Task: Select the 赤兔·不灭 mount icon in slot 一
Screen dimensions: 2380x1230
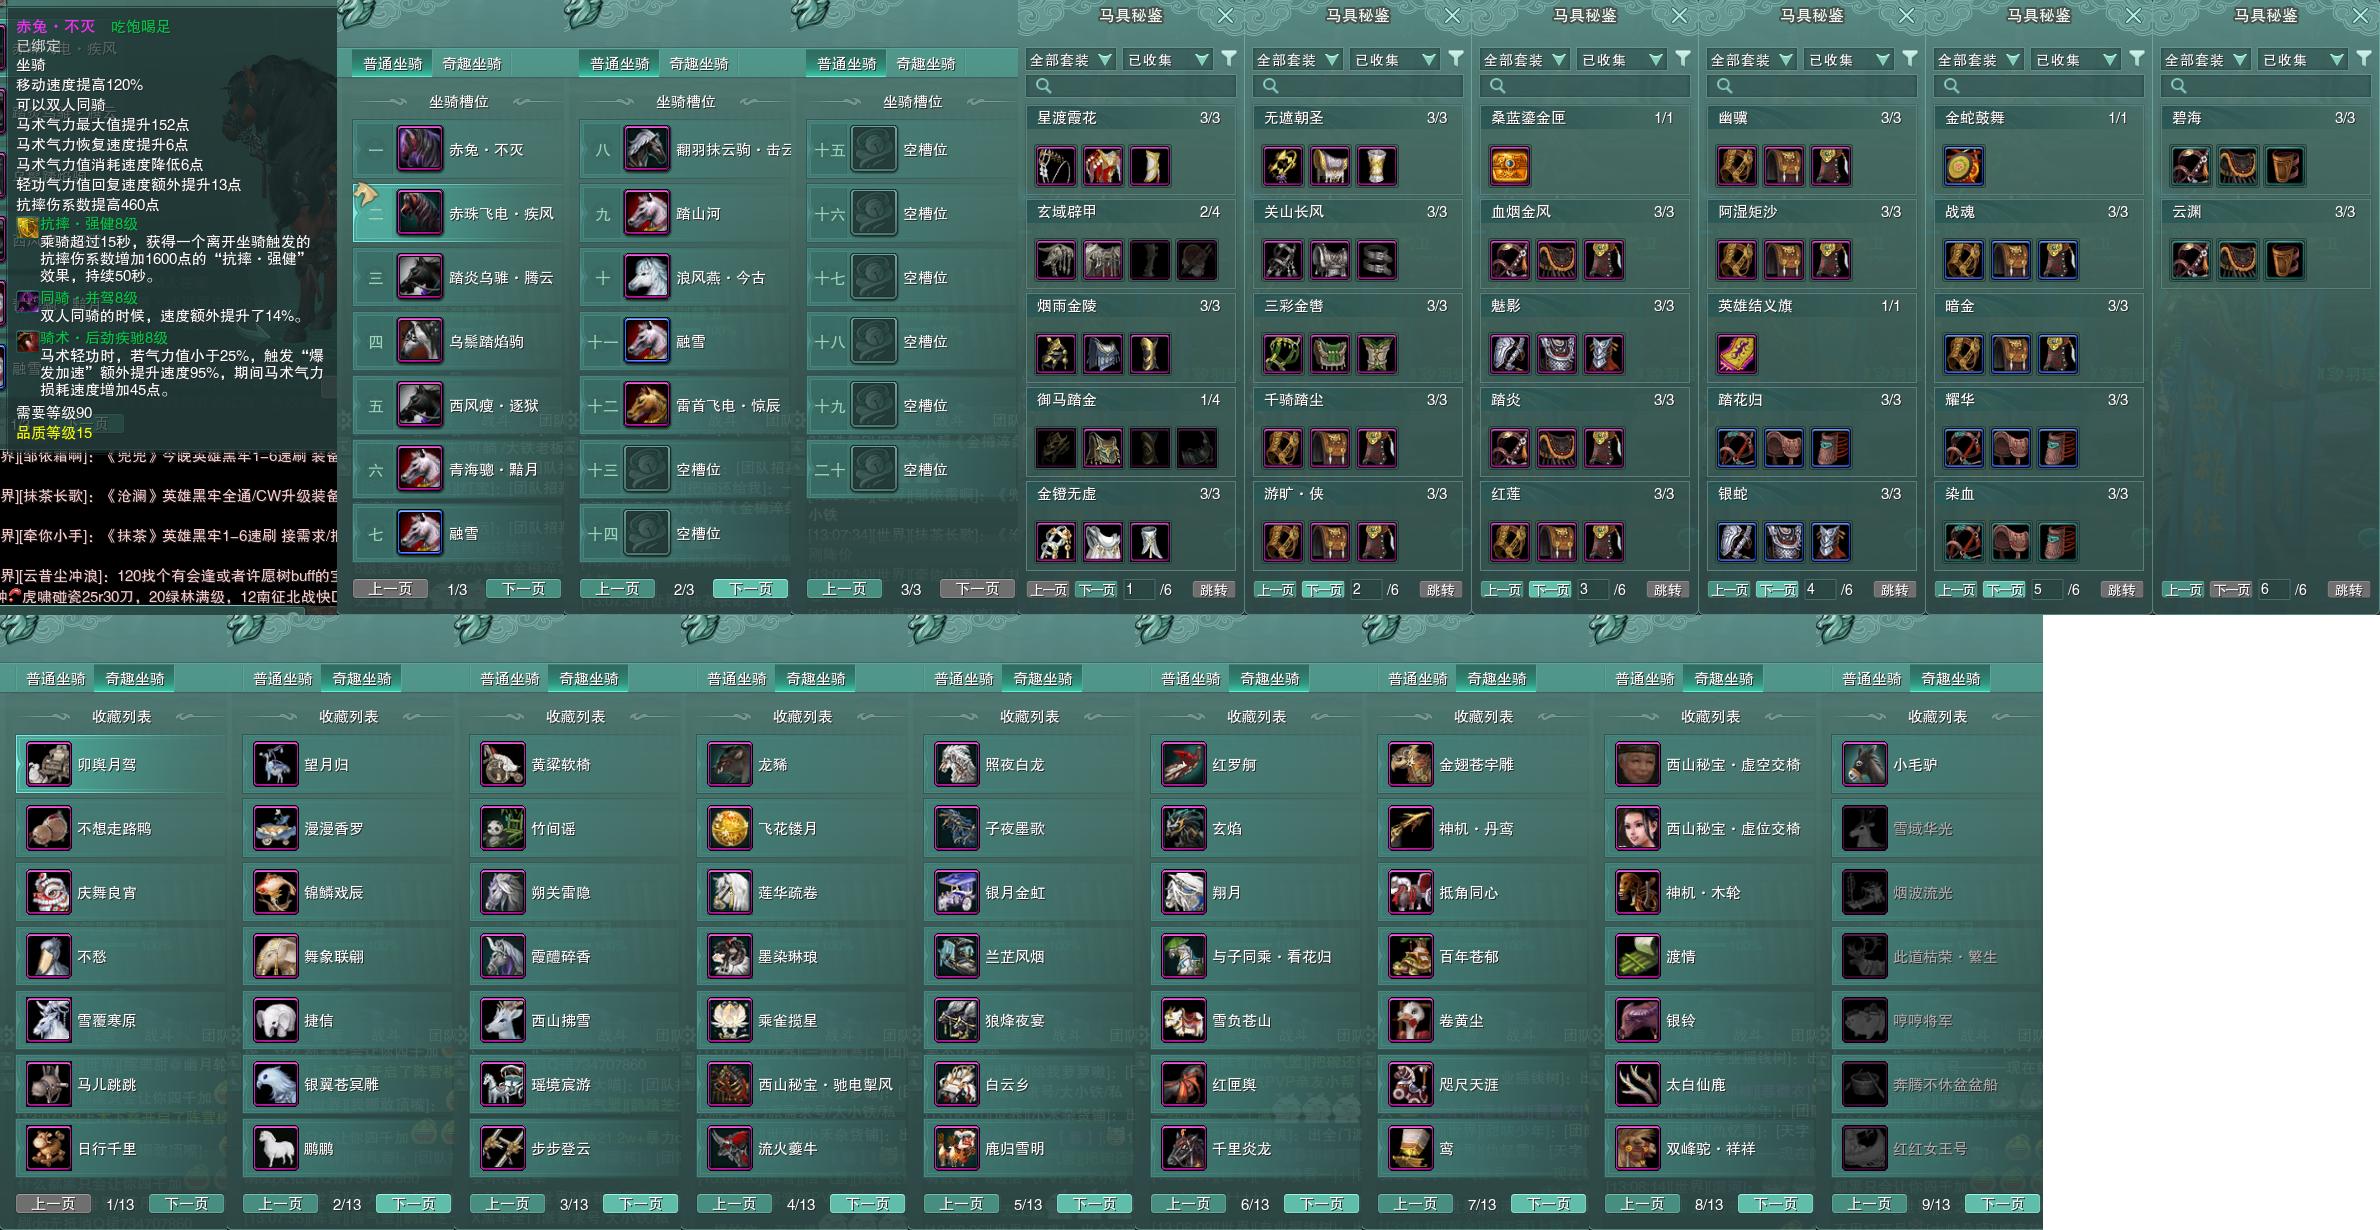Action: click(419, 150)
